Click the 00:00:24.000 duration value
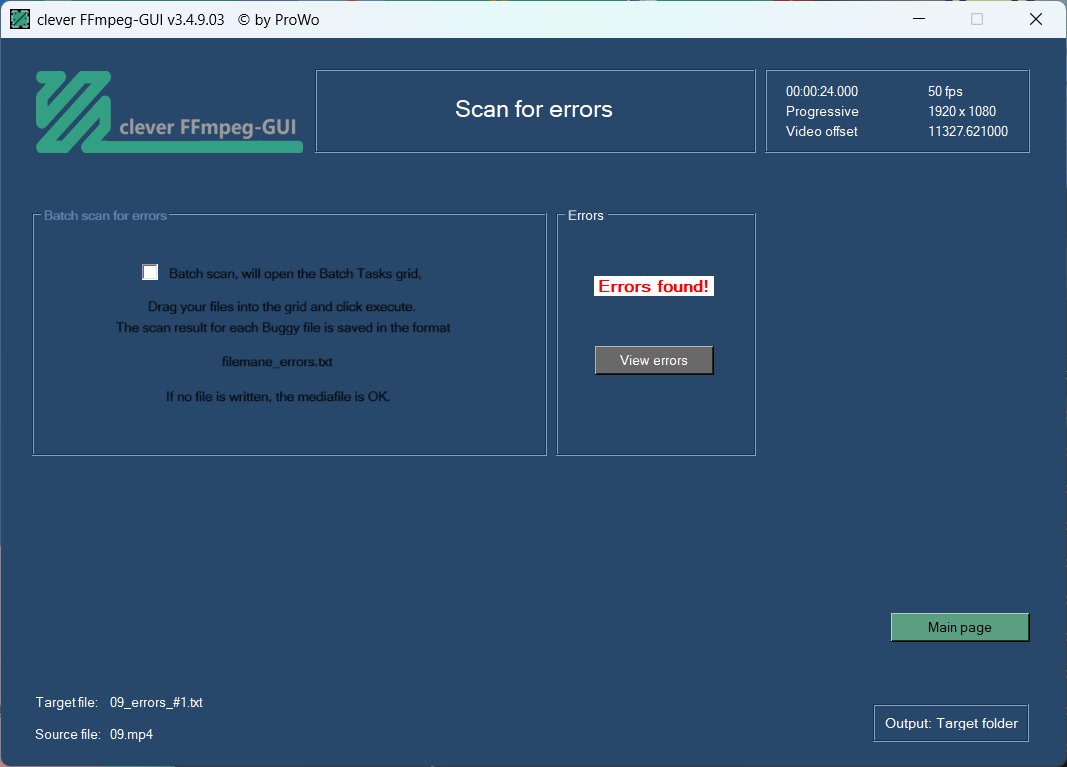 point(821,91)
